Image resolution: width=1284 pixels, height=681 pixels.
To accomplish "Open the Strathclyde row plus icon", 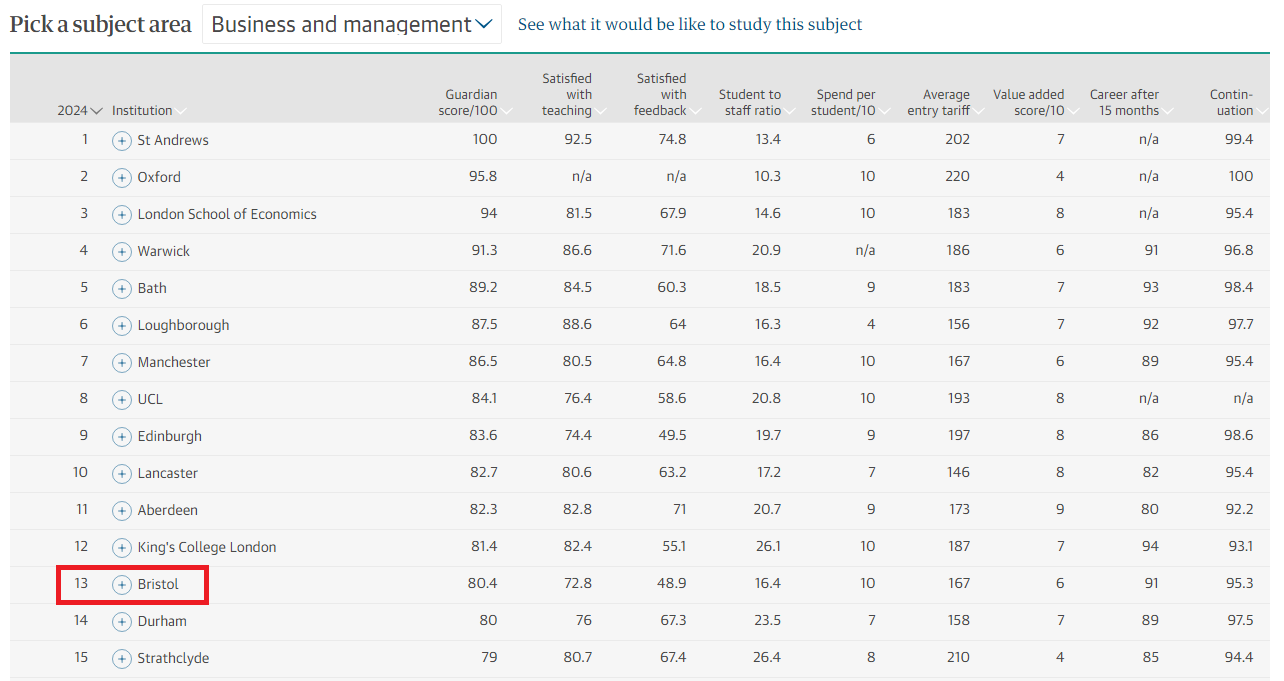I will point(121,659).
